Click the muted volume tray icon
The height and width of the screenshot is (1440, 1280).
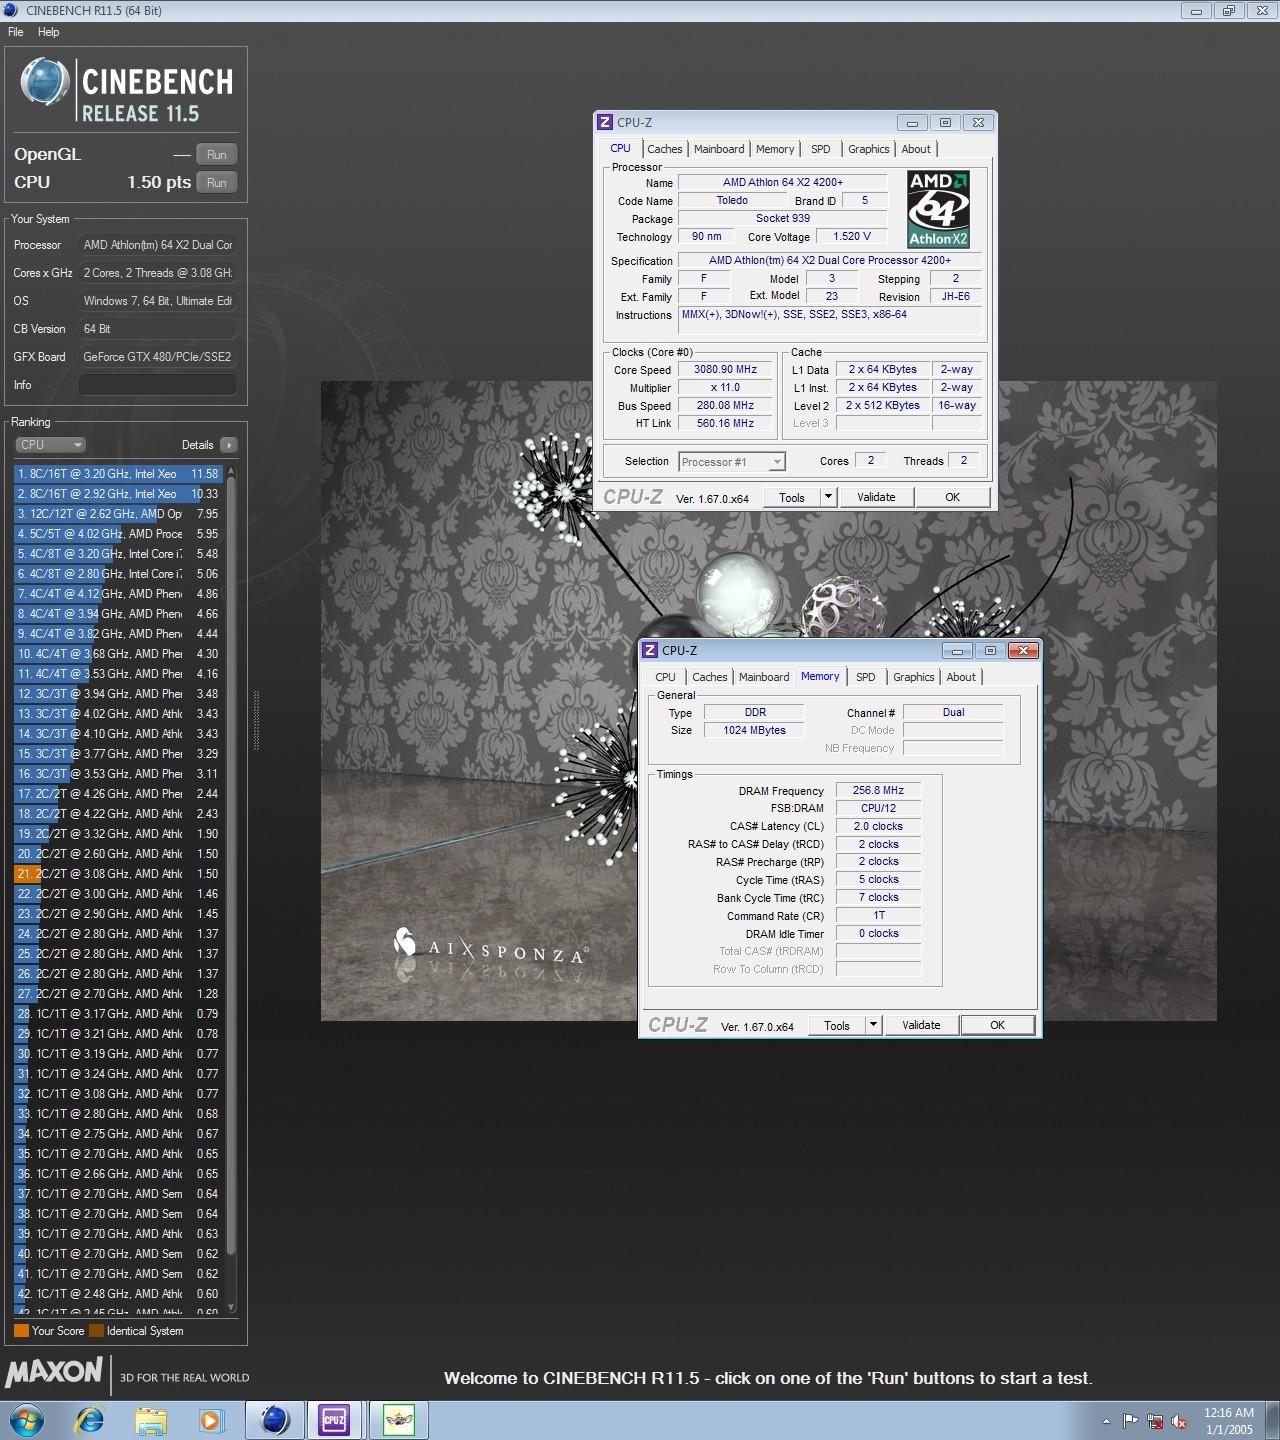click(1179, 1421)
